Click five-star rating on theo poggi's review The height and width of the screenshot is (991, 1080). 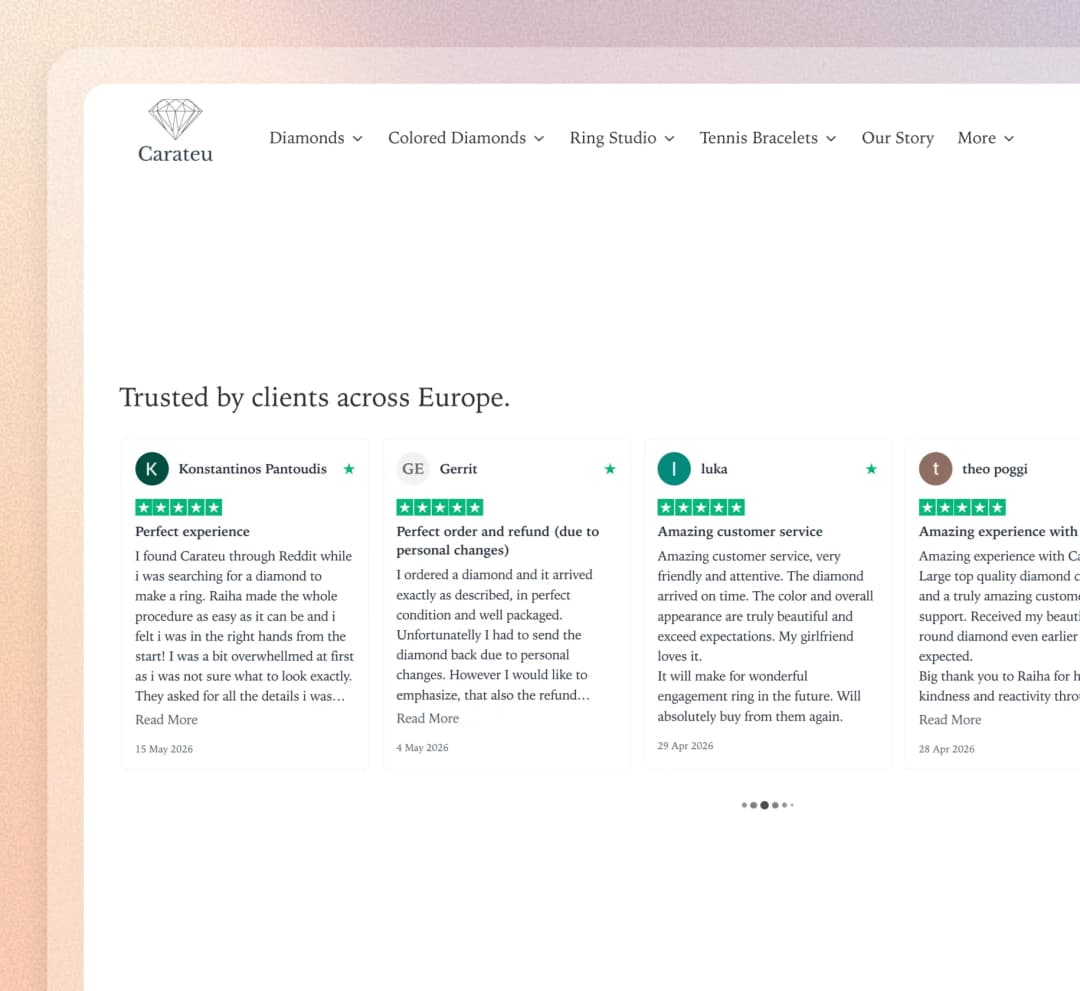[x=962, y=508]
